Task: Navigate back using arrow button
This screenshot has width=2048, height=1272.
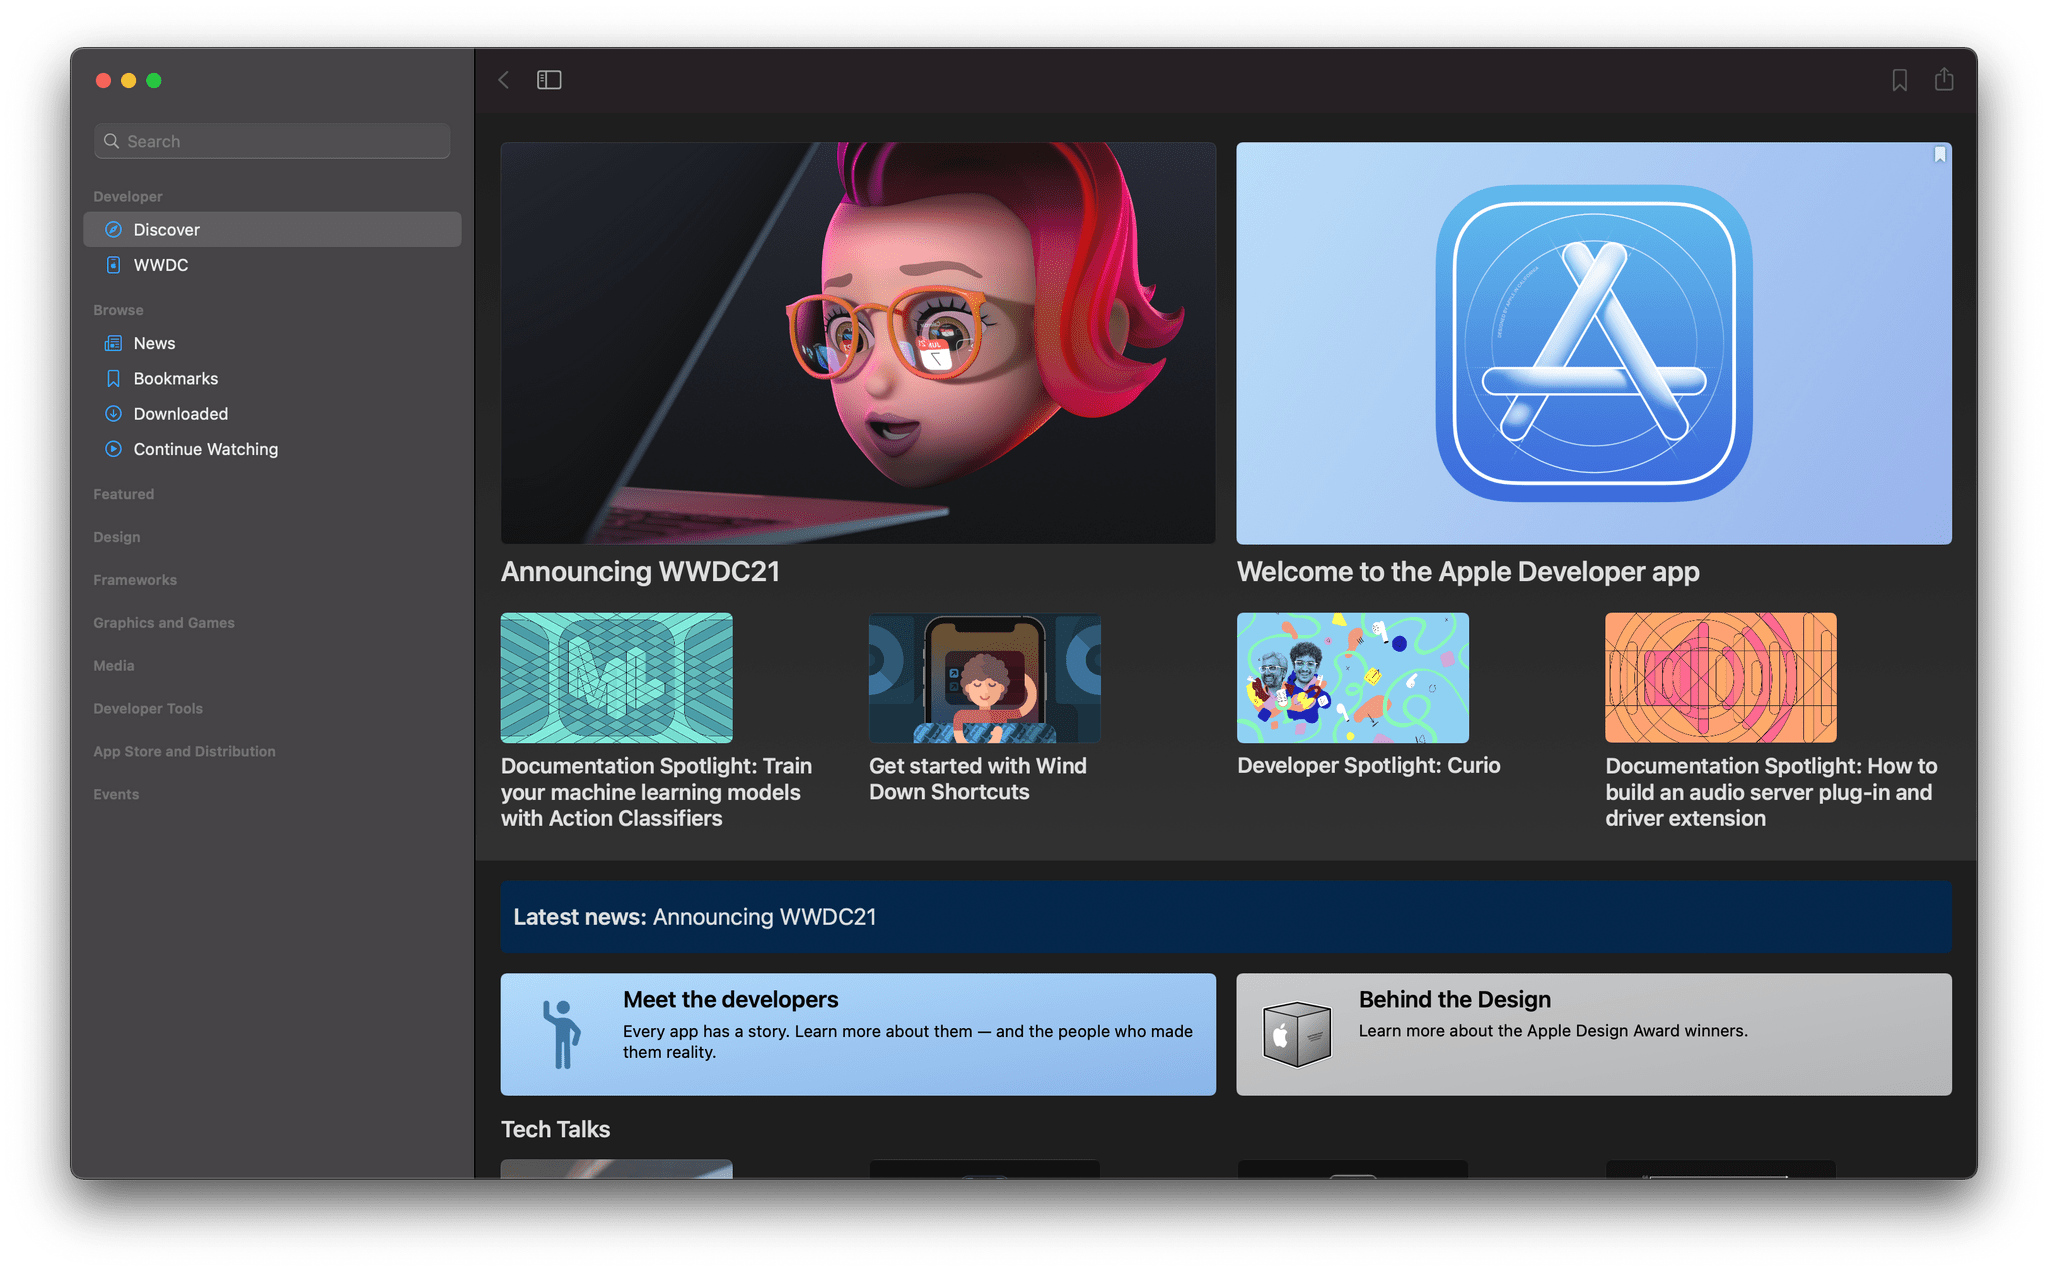Action: pyautogui.click(x=504, y=81)
